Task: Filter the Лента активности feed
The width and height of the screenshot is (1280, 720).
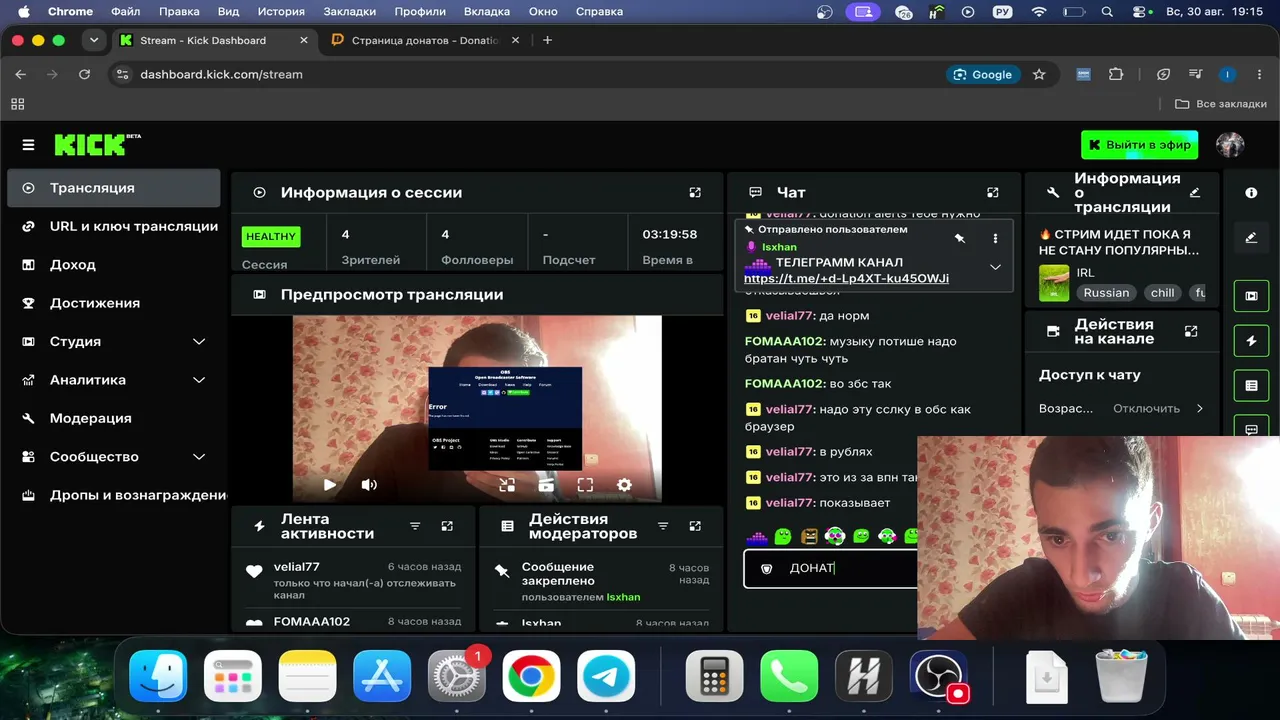Action: point(415,526)
